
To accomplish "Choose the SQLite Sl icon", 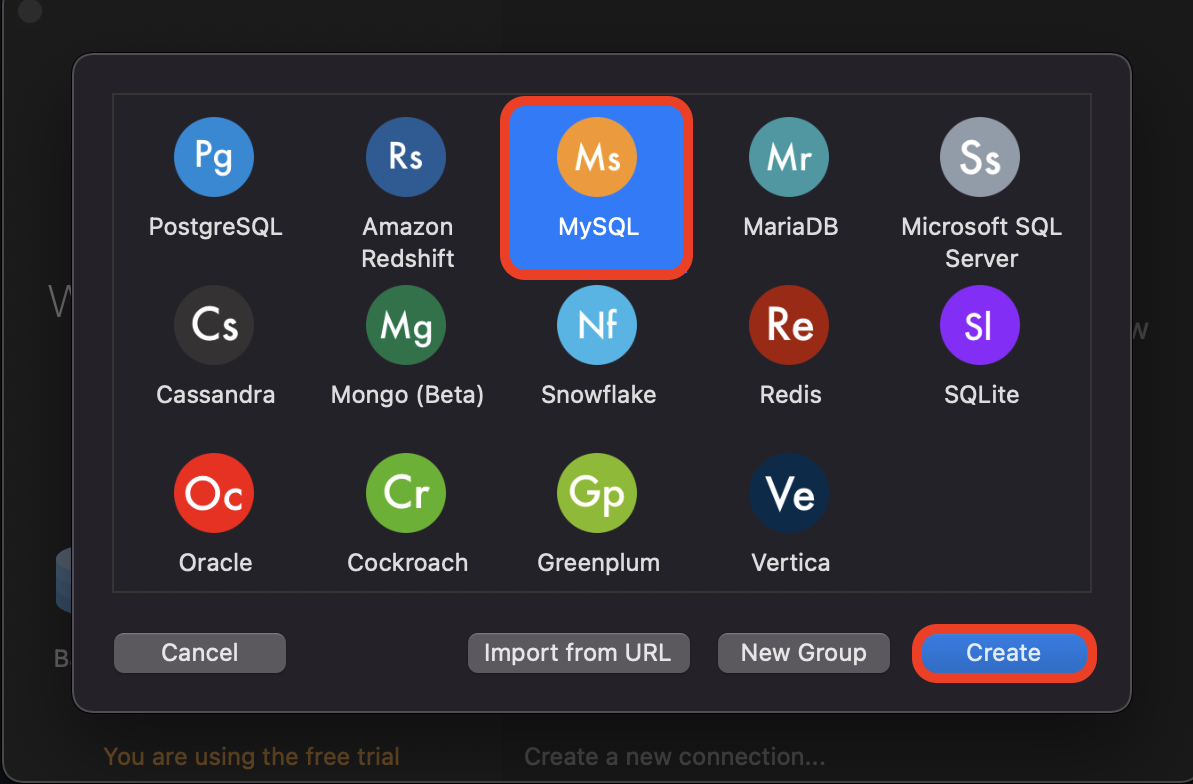I will [980, 325].
